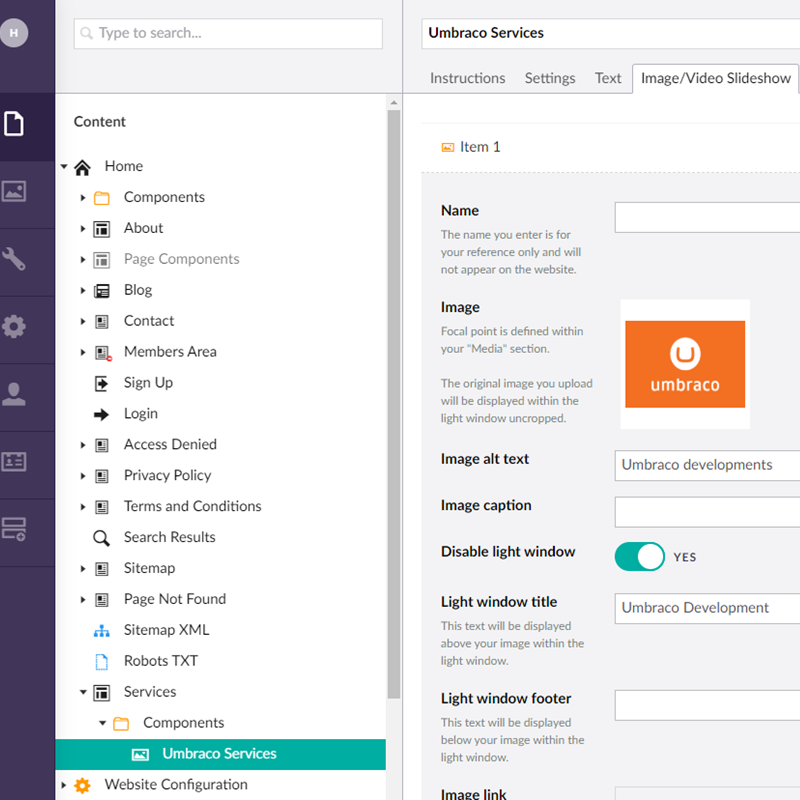
Task: Collapse the Services node
Action: pos(83,692)
